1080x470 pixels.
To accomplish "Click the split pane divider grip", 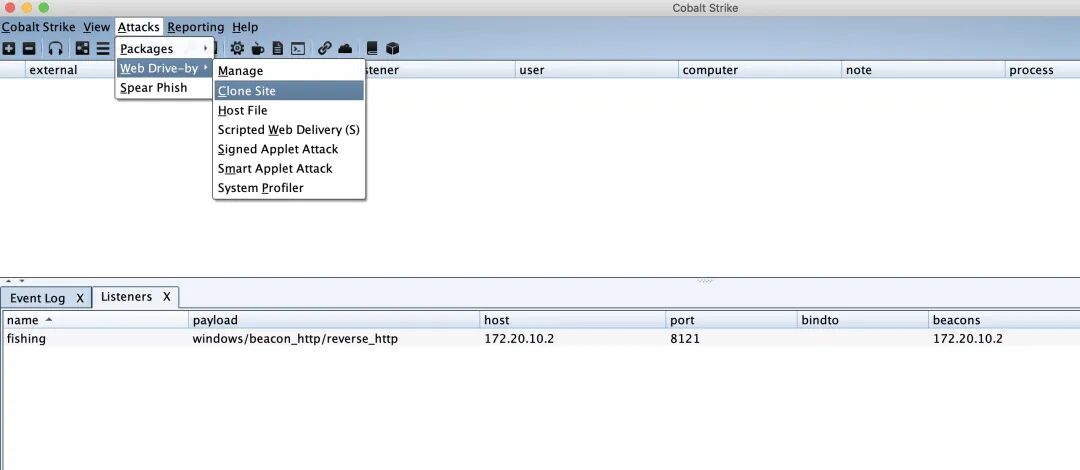I will [706, 281].
